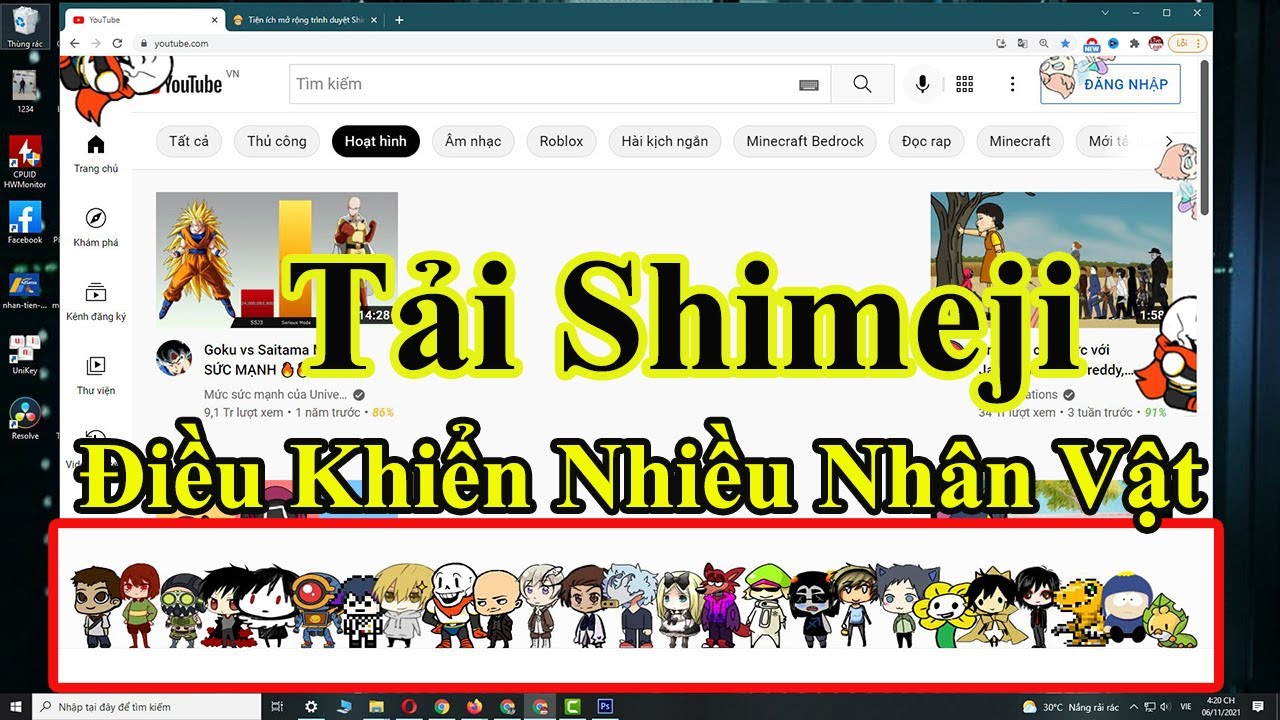Click the Windows Start button

coord(16,706)
